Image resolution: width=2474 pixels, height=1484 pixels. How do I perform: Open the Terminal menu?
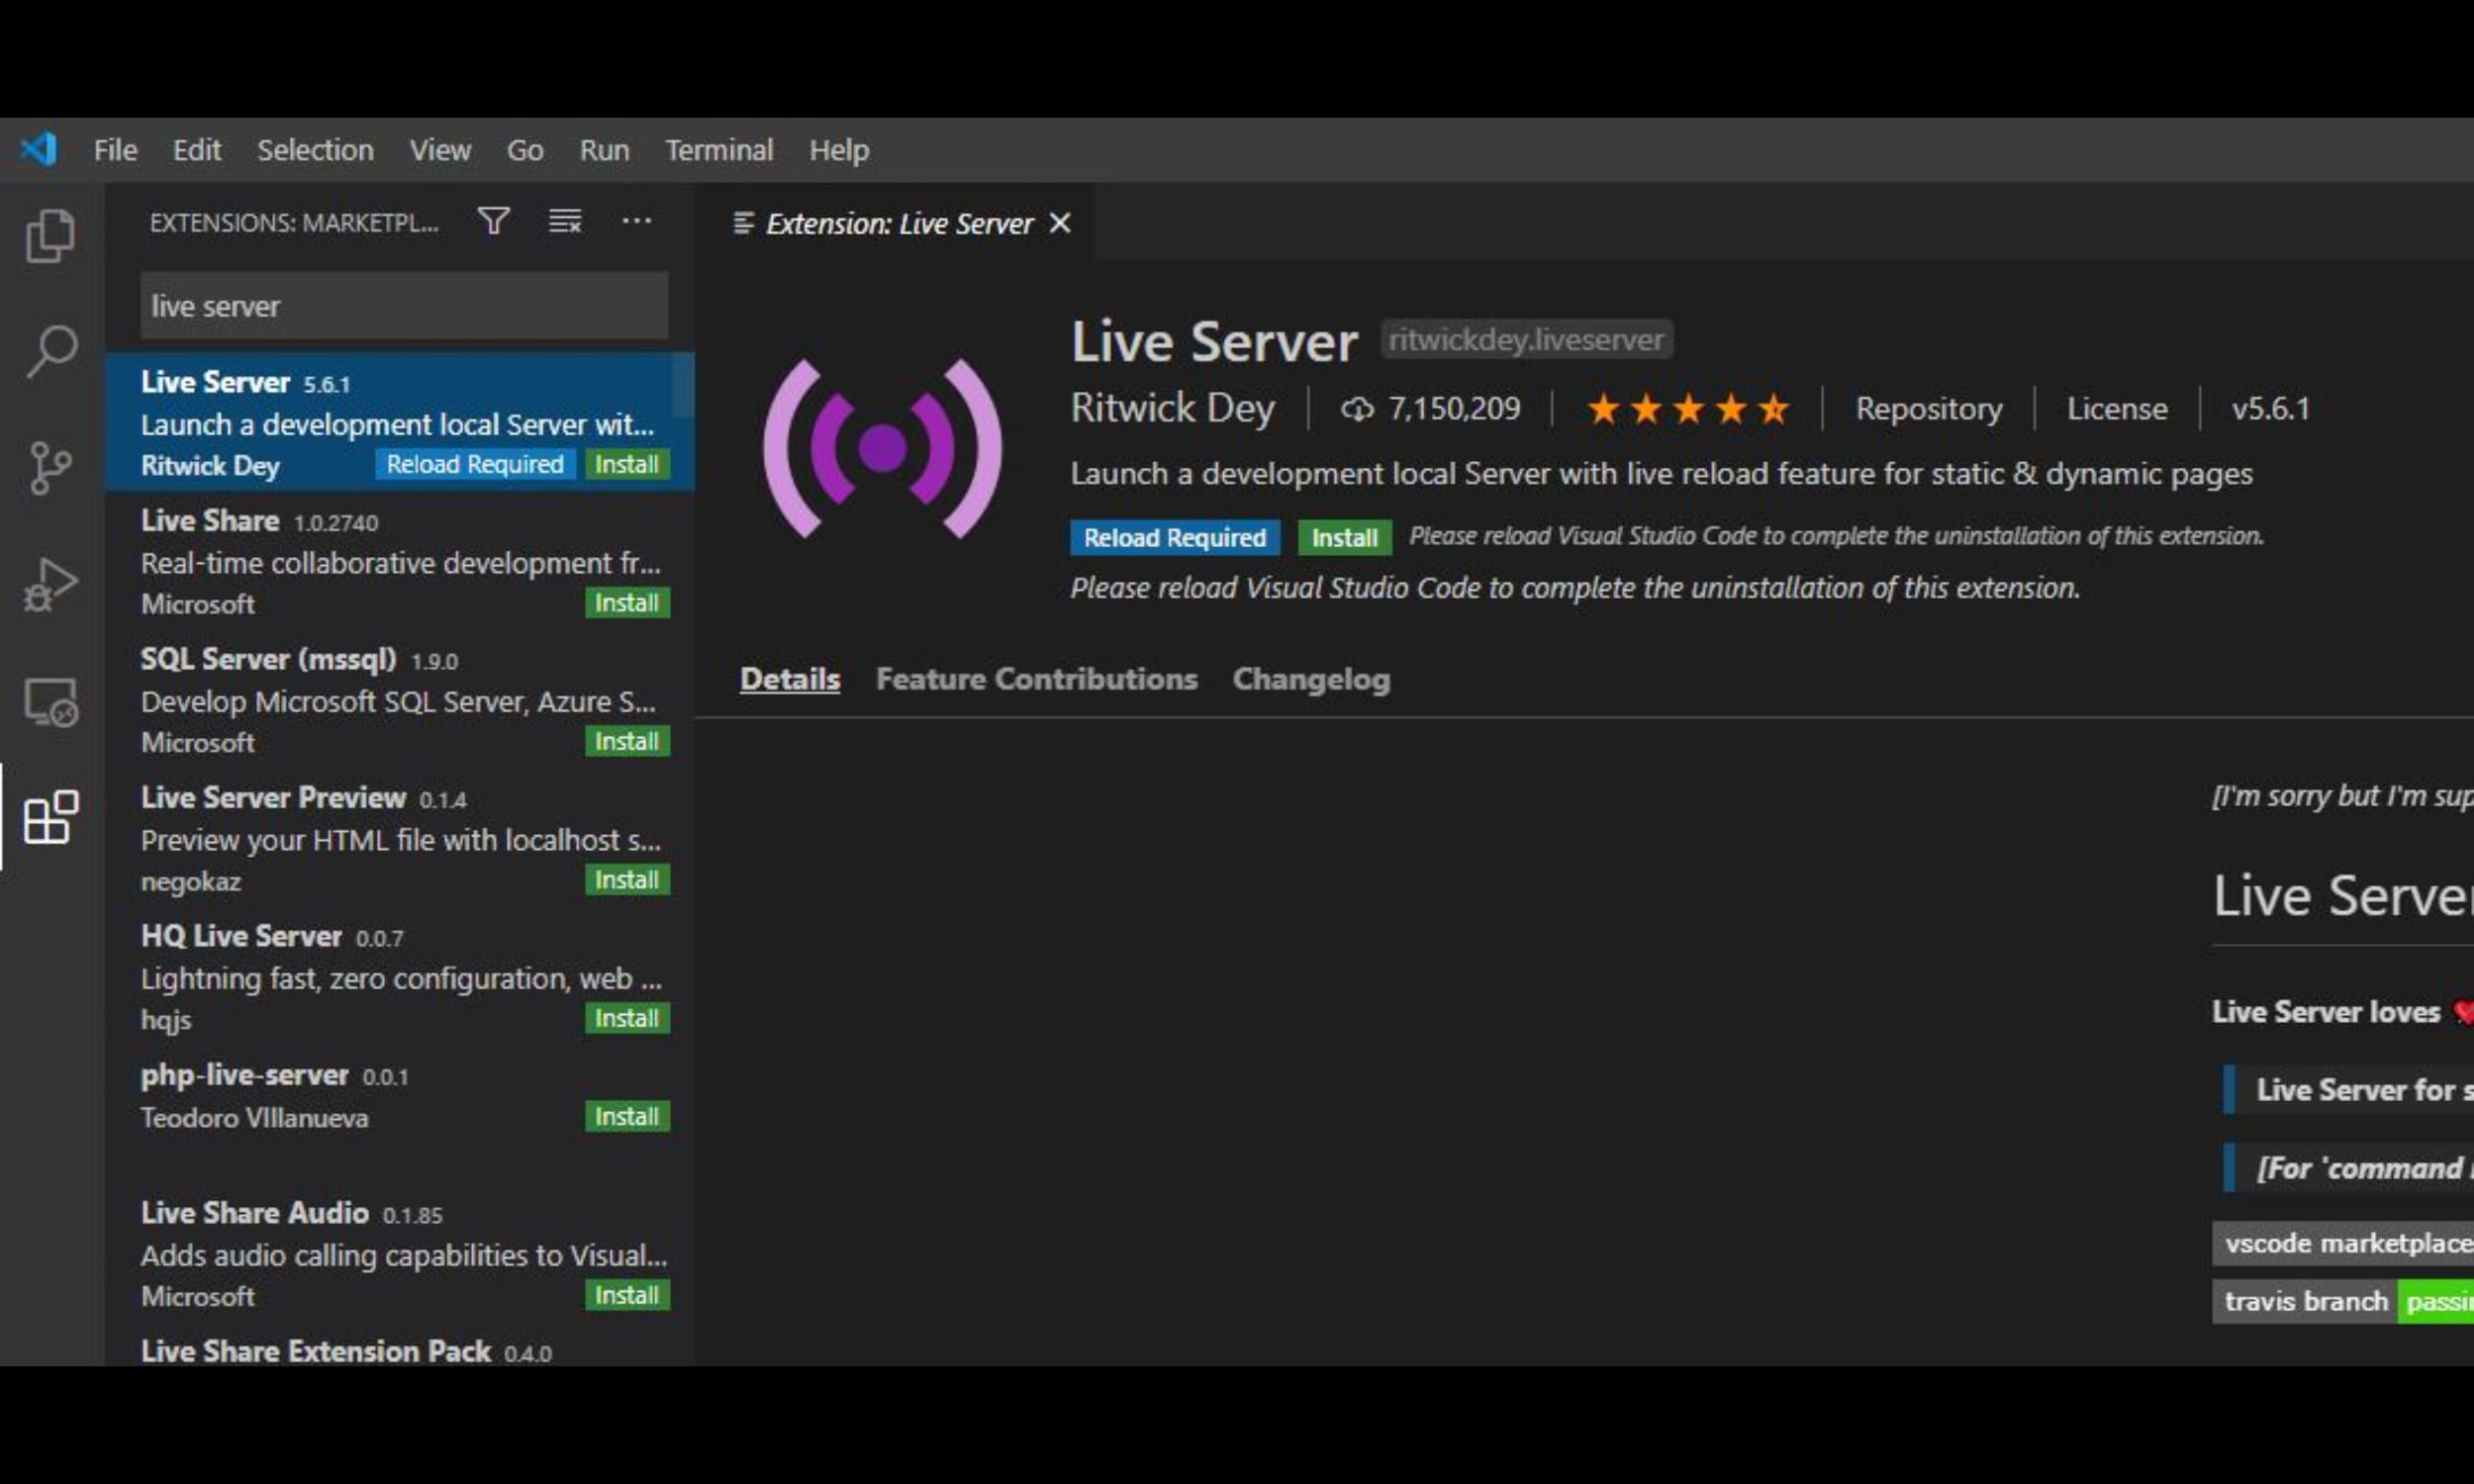pos(719,150)
